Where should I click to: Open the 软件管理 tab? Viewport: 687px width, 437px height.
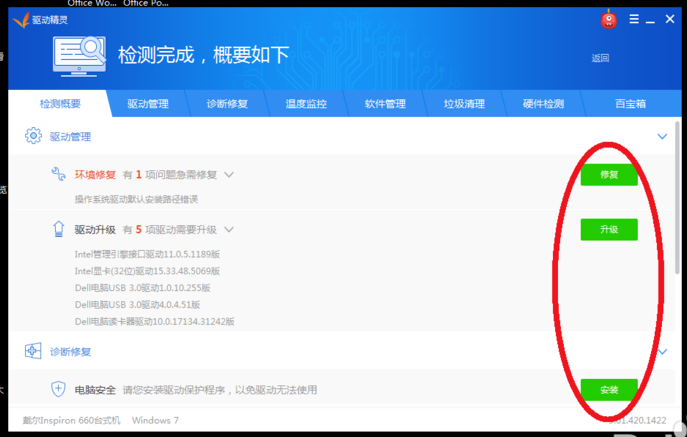pyautogui.click(x=385, y=104)
